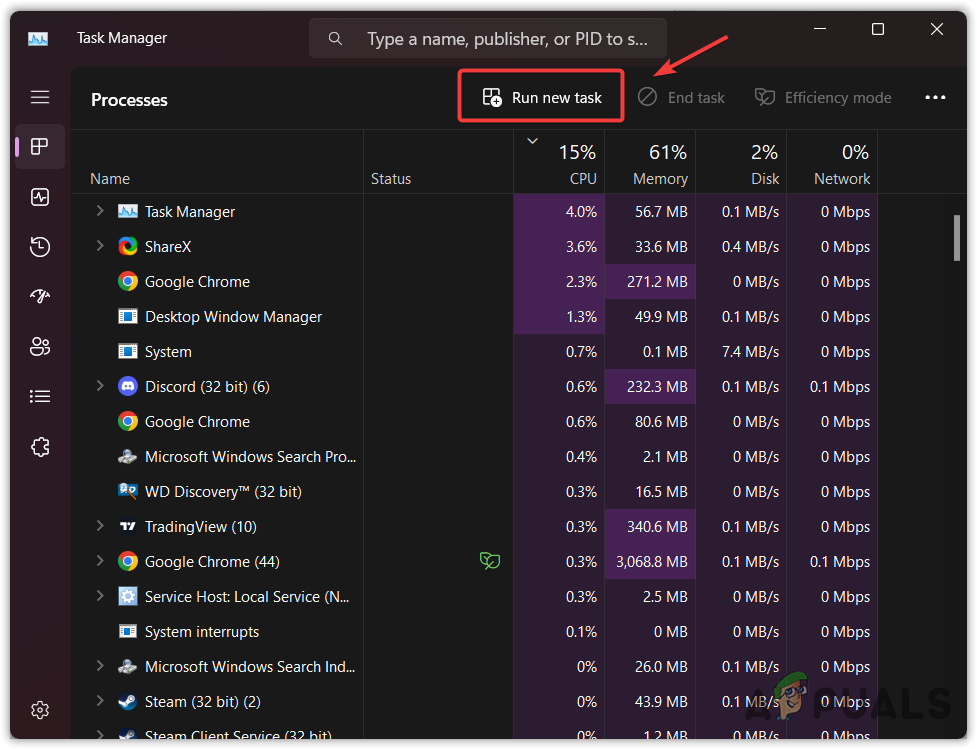977x749 pixels.
Task: Click the 16.5 MB memory value
Action: point(661,492)
